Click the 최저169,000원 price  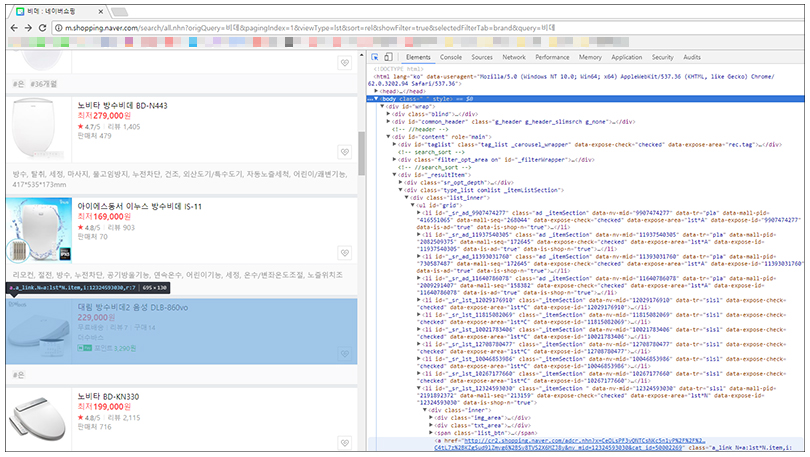click(x=104, y=216)
